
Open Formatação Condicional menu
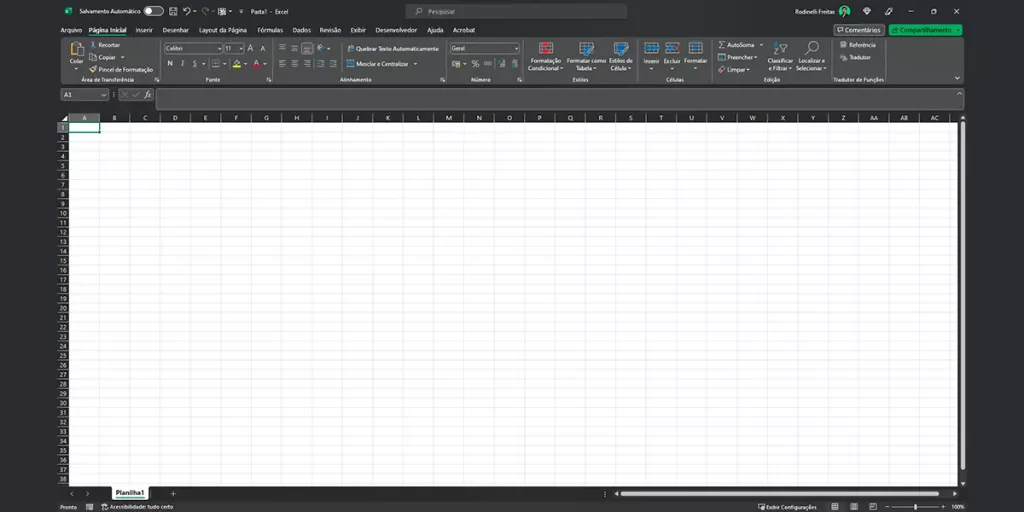(545, 57)
